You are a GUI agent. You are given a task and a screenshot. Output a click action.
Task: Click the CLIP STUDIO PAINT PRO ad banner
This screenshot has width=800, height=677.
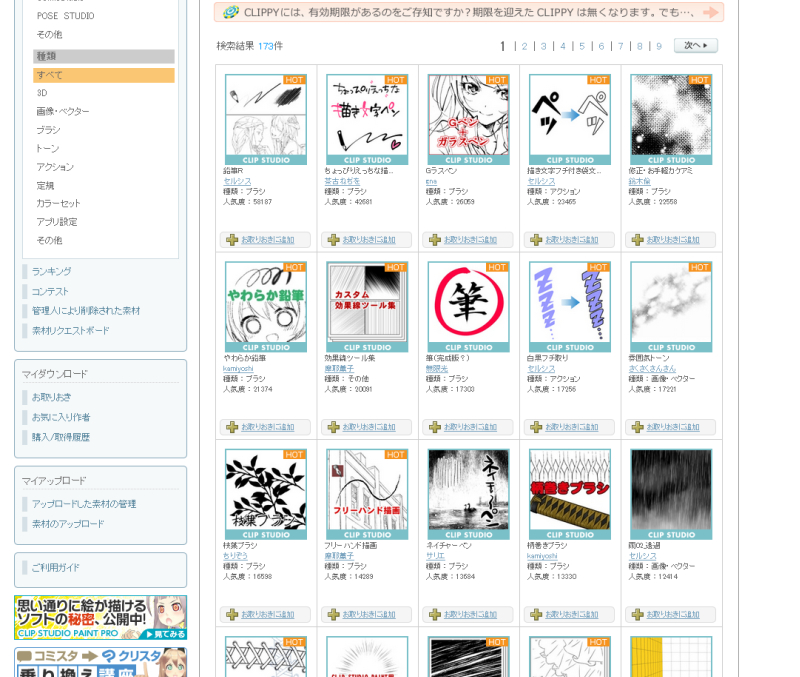[x=100, y=617]
